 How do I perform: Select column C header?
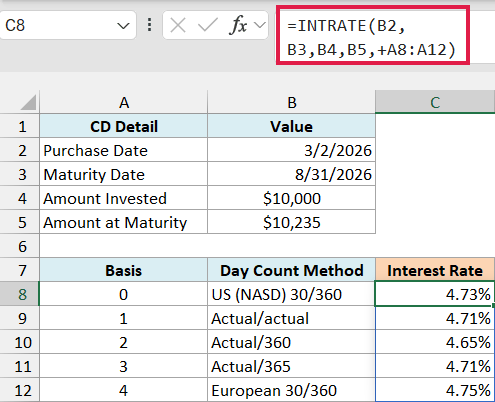435,102
